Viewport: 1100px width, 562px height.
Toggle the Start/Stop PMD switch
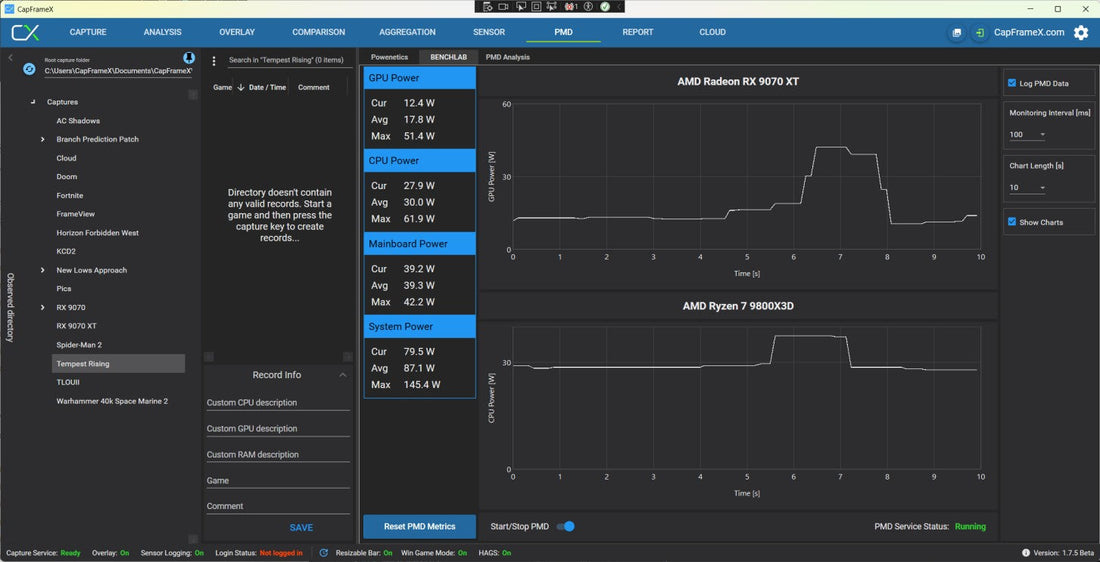[x=565, y=526]
